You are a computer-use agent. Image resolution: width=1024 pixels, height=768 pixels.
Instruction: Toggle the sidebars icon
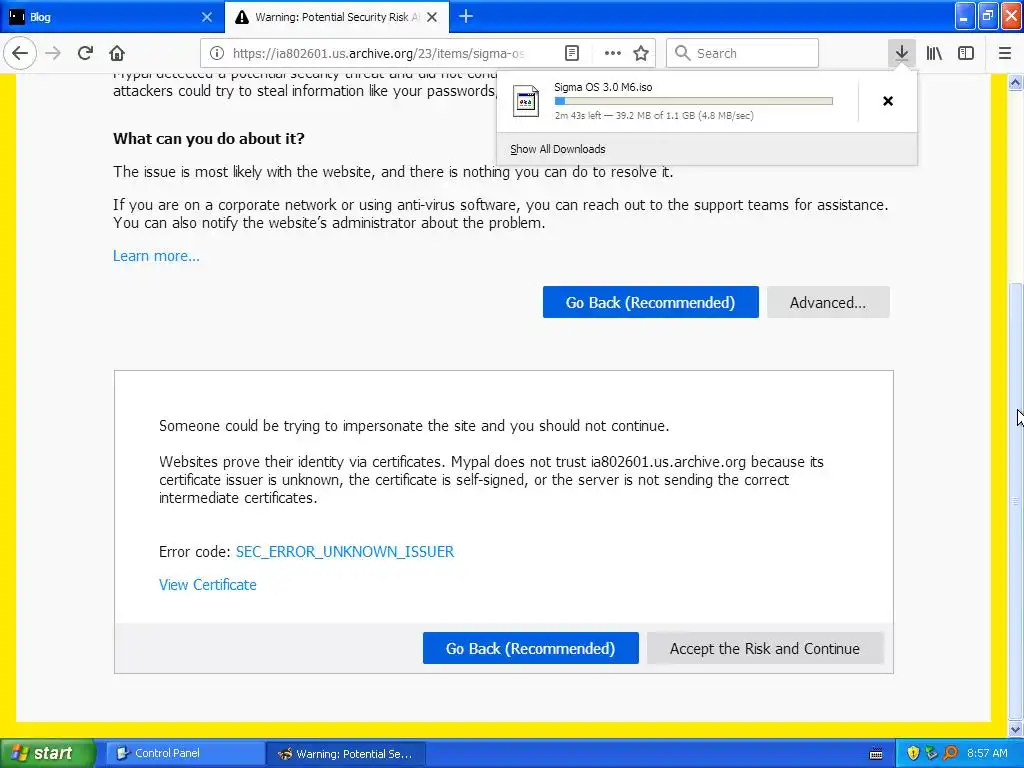(x=966, y=53)
